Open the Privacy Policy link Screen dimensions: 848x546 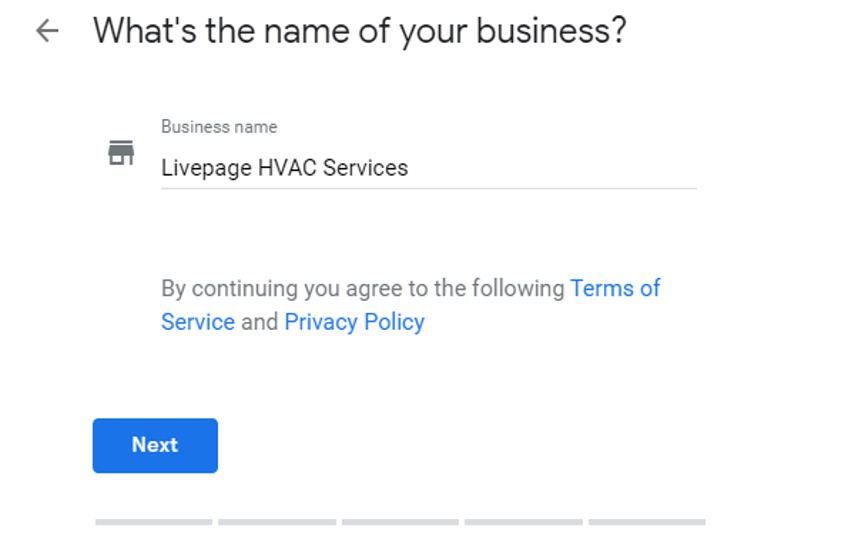pyautogui.click(x=355, y=322)
